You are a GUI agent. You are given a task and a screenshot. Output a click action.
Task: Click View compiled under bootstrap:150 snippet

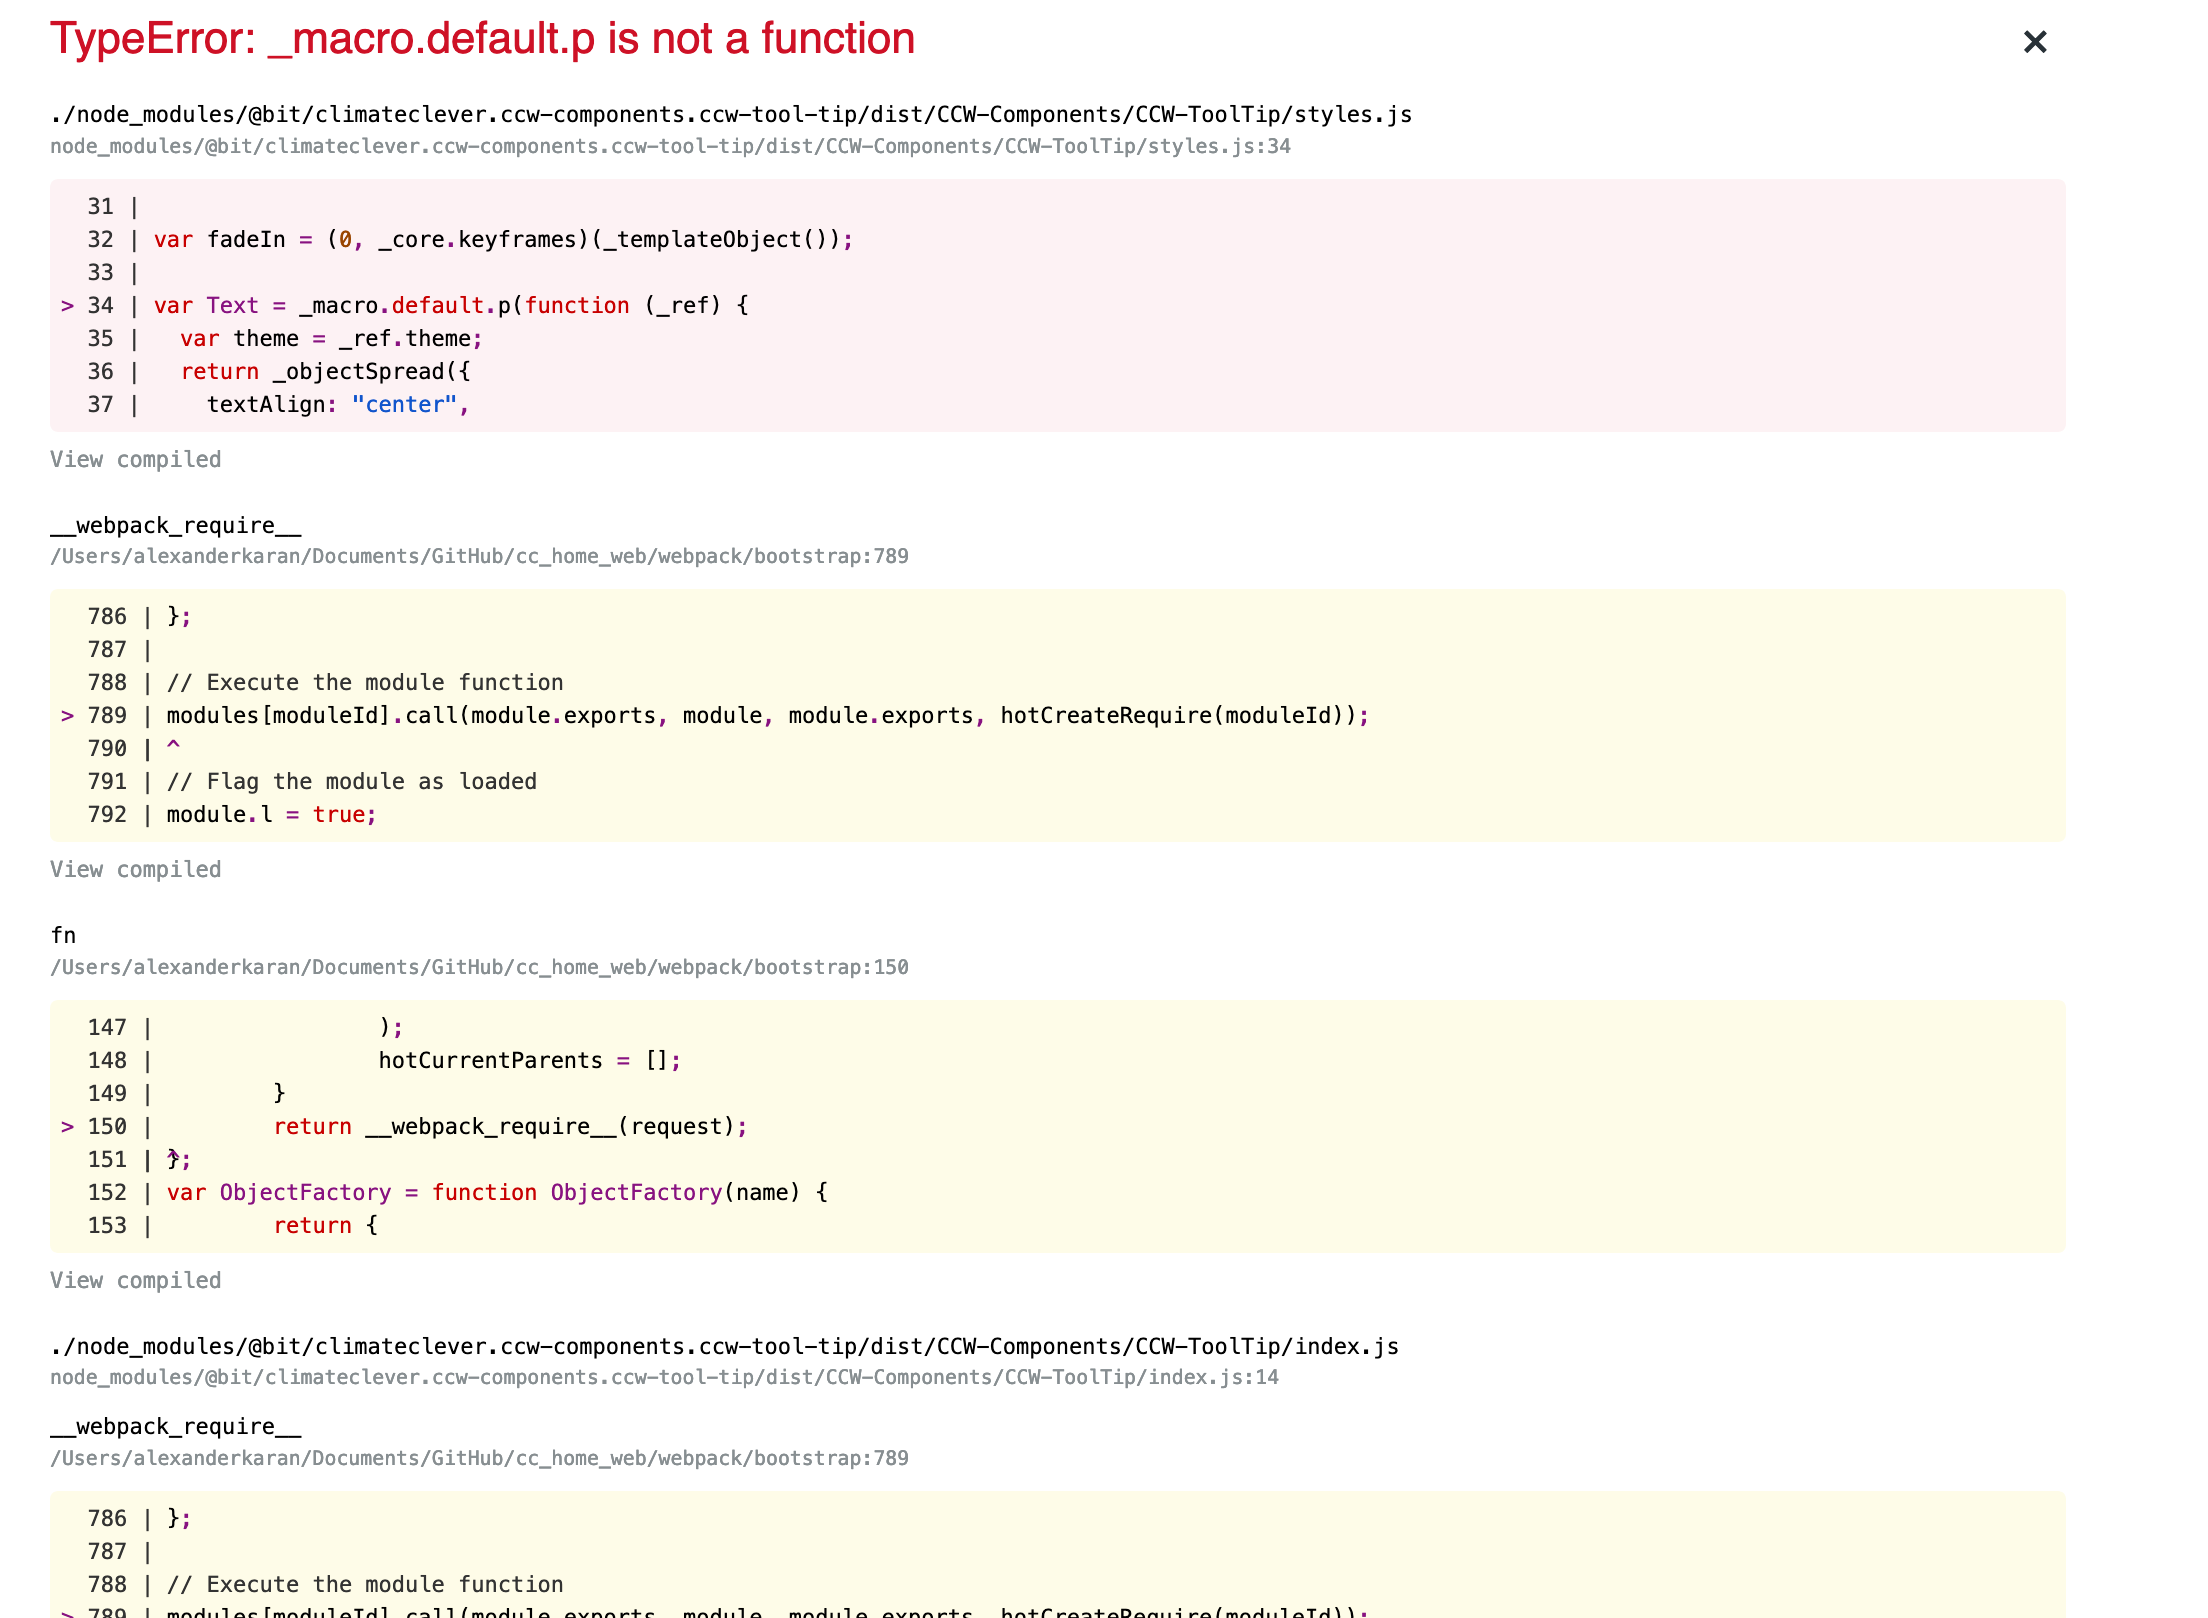pos(135,1280)
